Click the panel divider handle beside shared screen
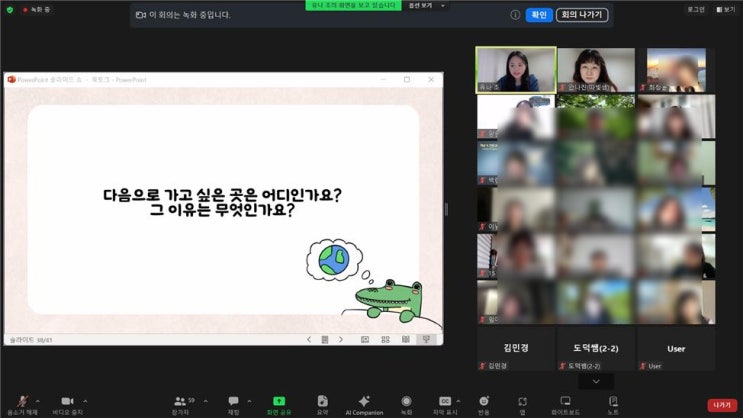The image size is (743, 418). pyautogui.click(x=446, y=209)
